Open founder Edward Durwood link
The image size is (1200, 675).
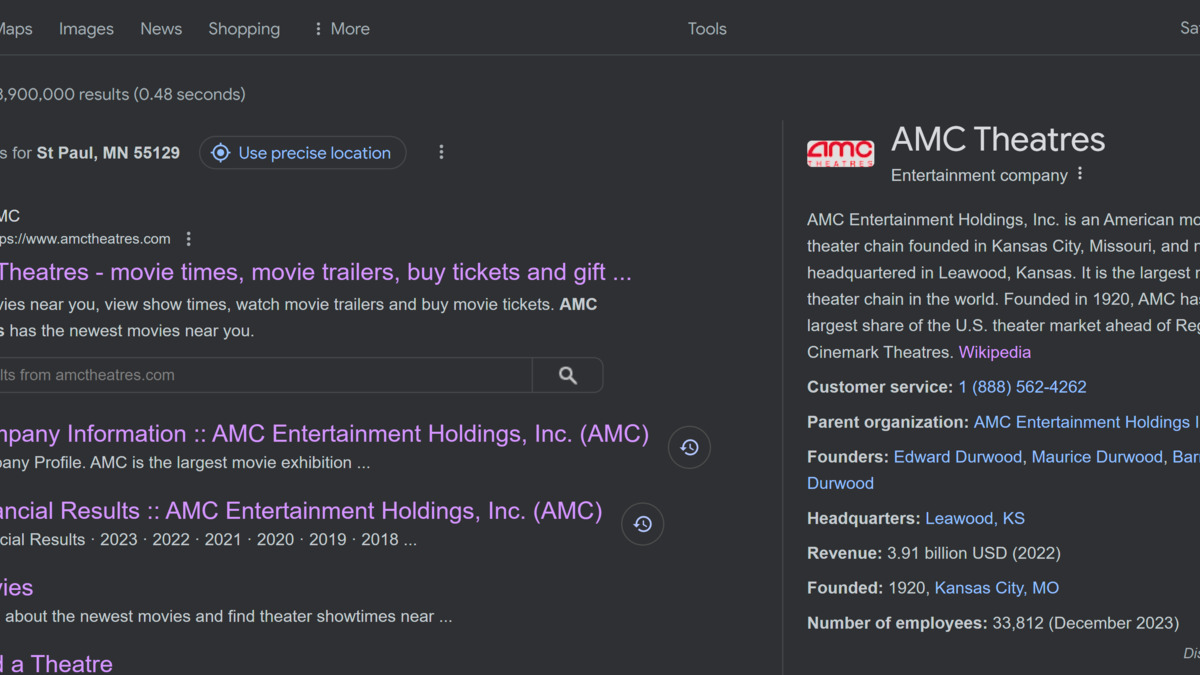click(958, 457)
